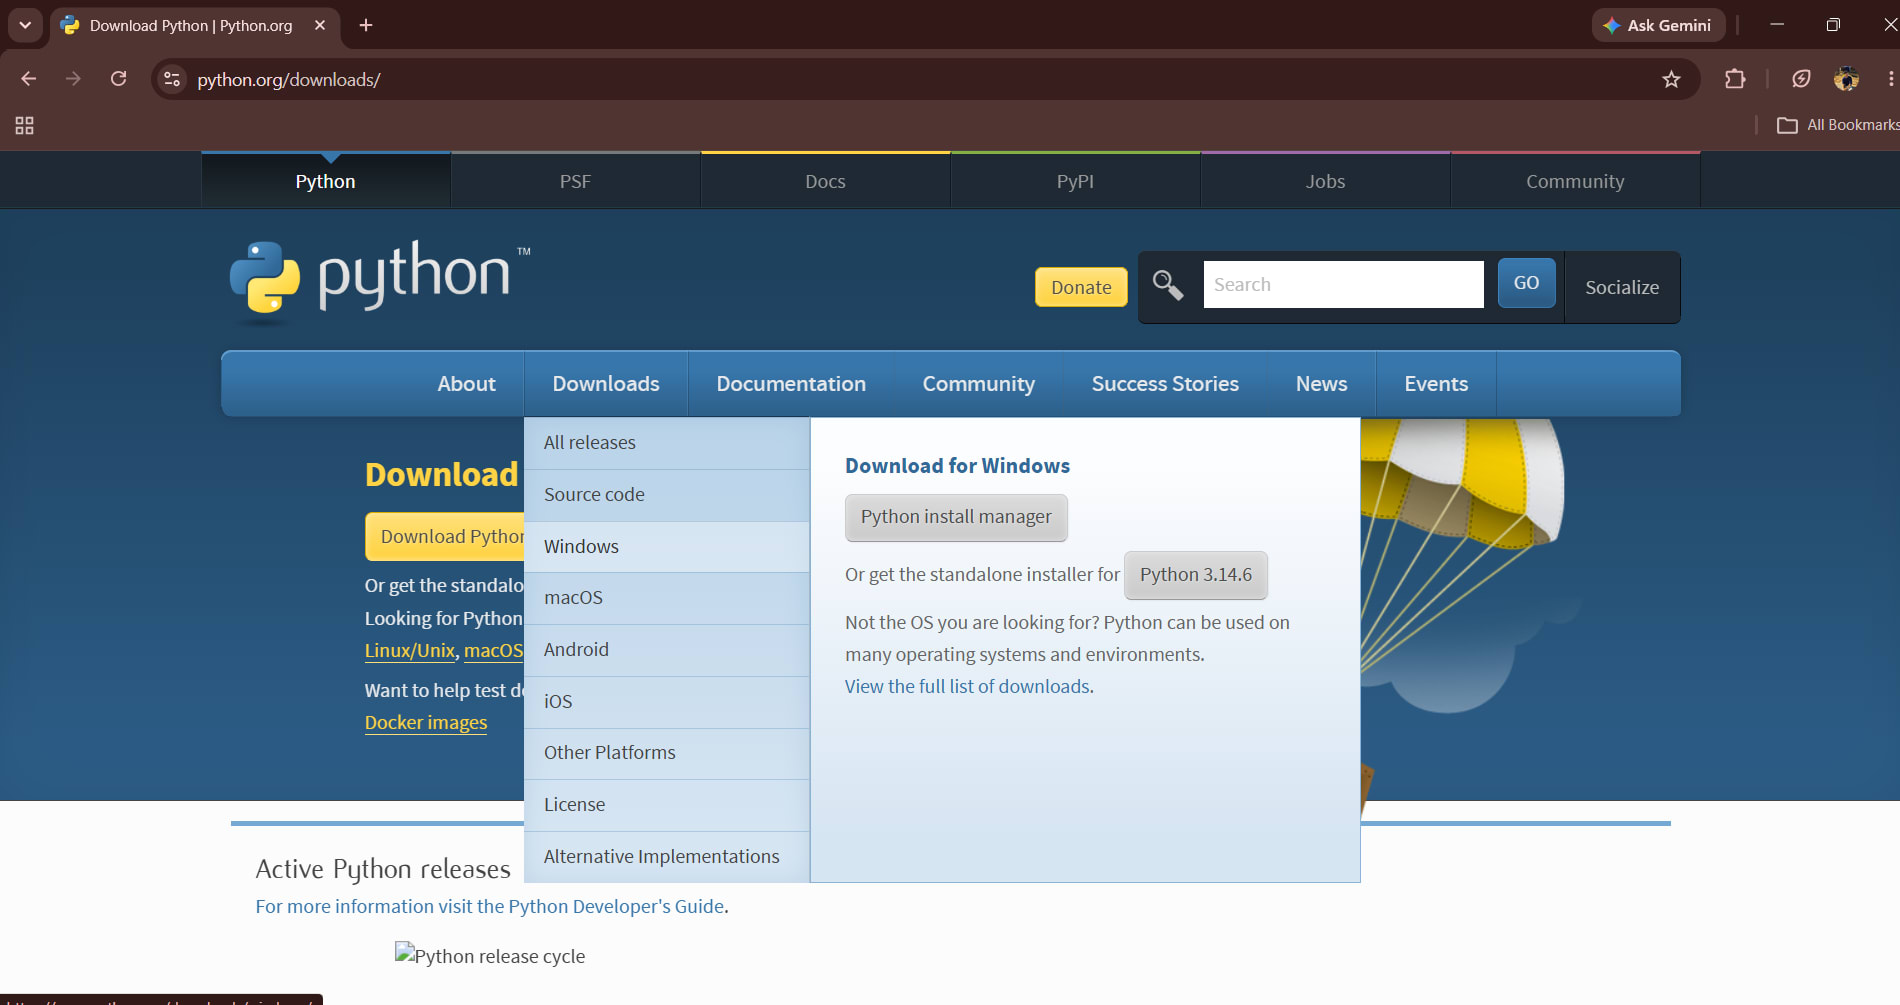Viewport: 1900px width, 1005px height.
Task: Click the browser forward arrow
Action: [x=73, y=79]
